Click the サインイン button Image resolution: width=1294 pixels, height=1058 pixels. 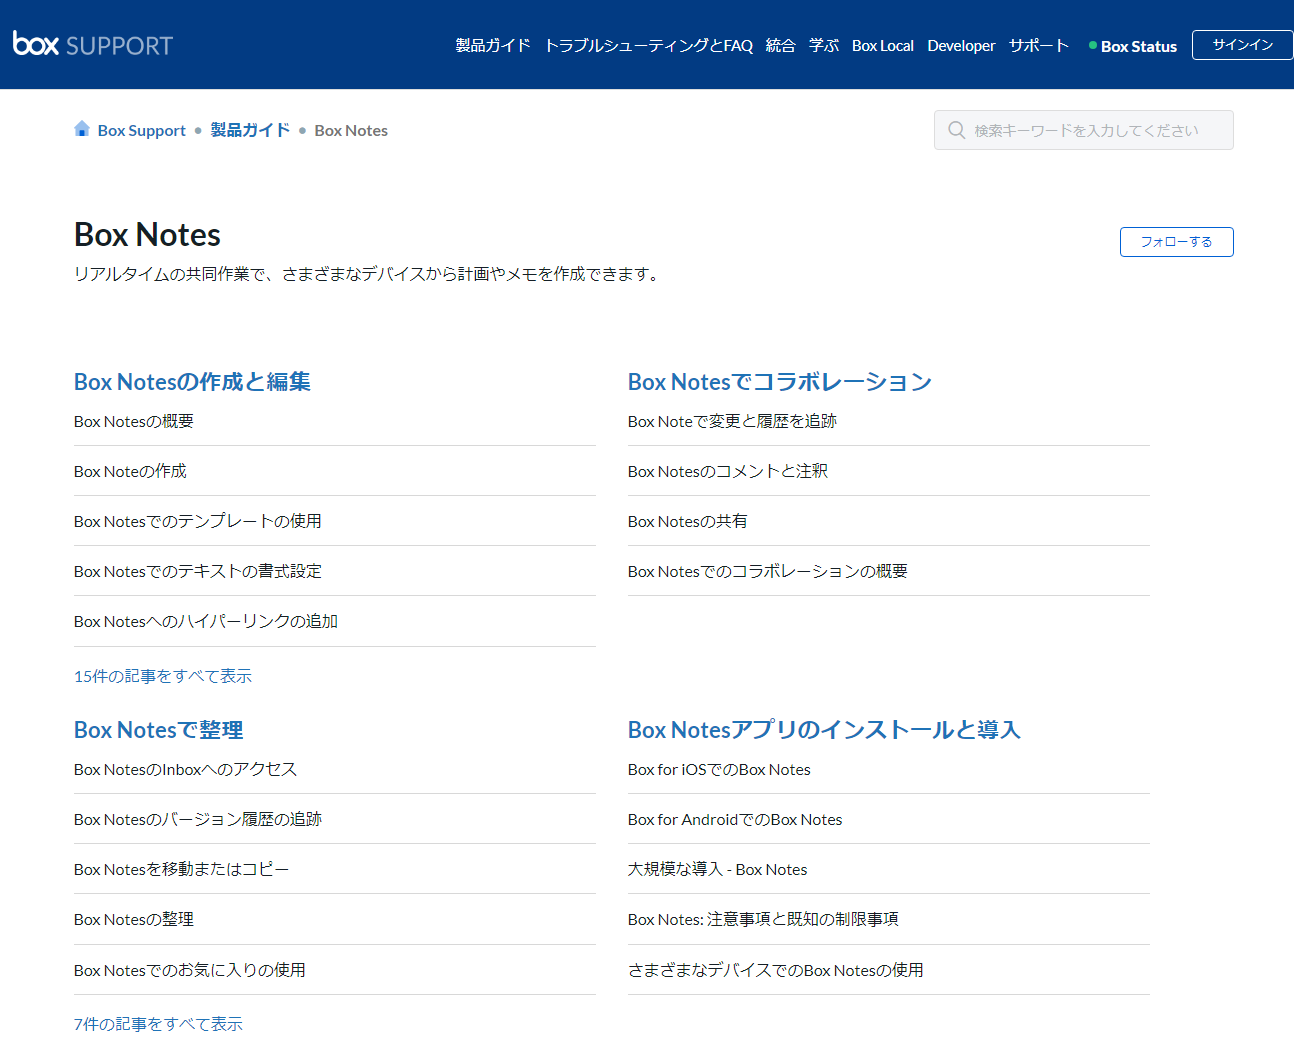coord(1243,45)
